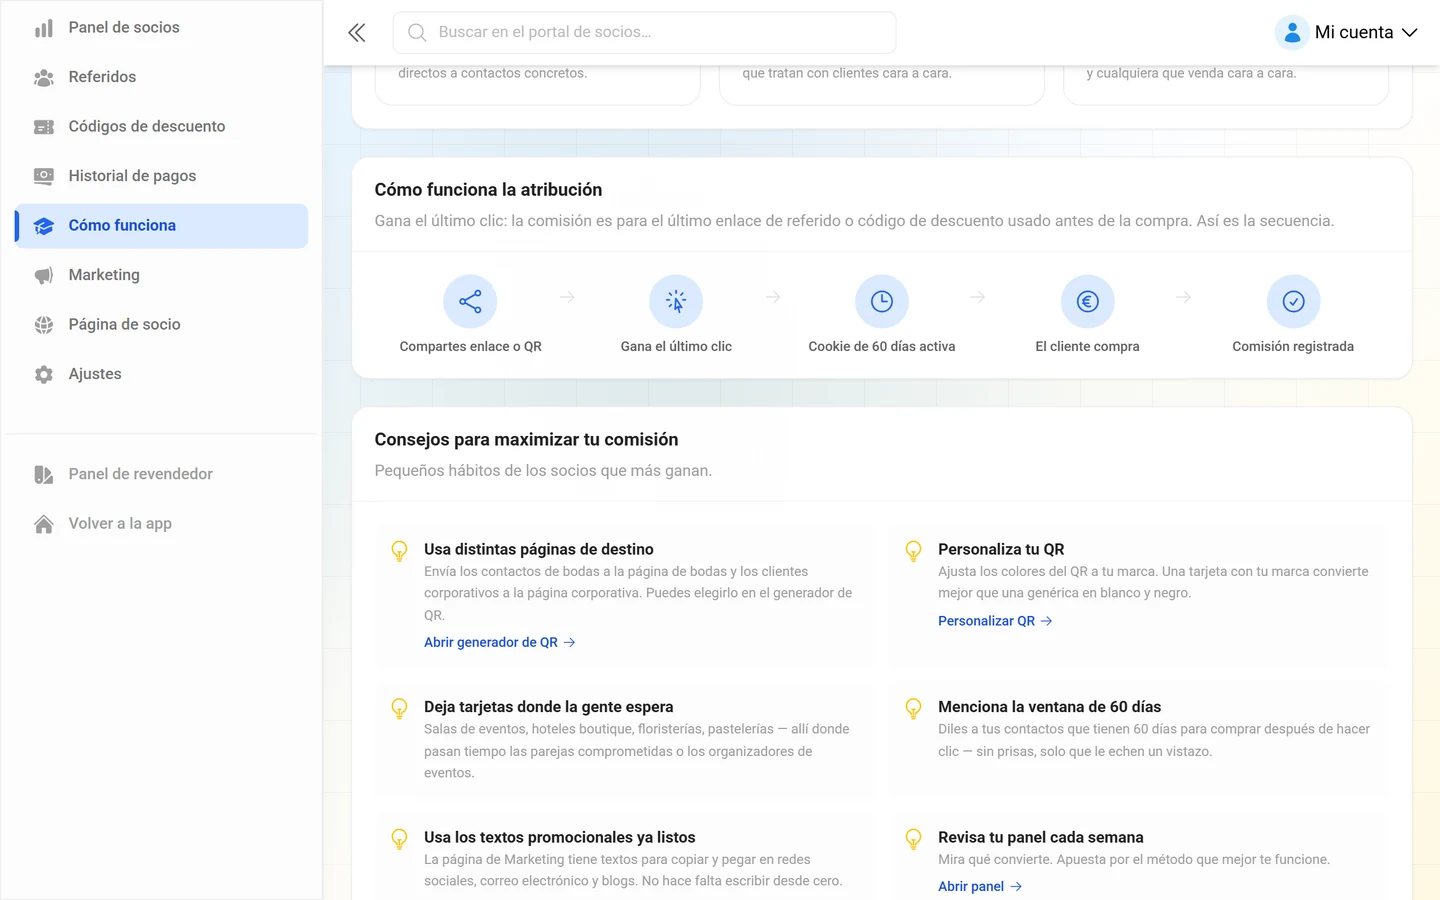Click the clock icon for 60-day cookie
The image size is (1440, 900).
point(882,301)
